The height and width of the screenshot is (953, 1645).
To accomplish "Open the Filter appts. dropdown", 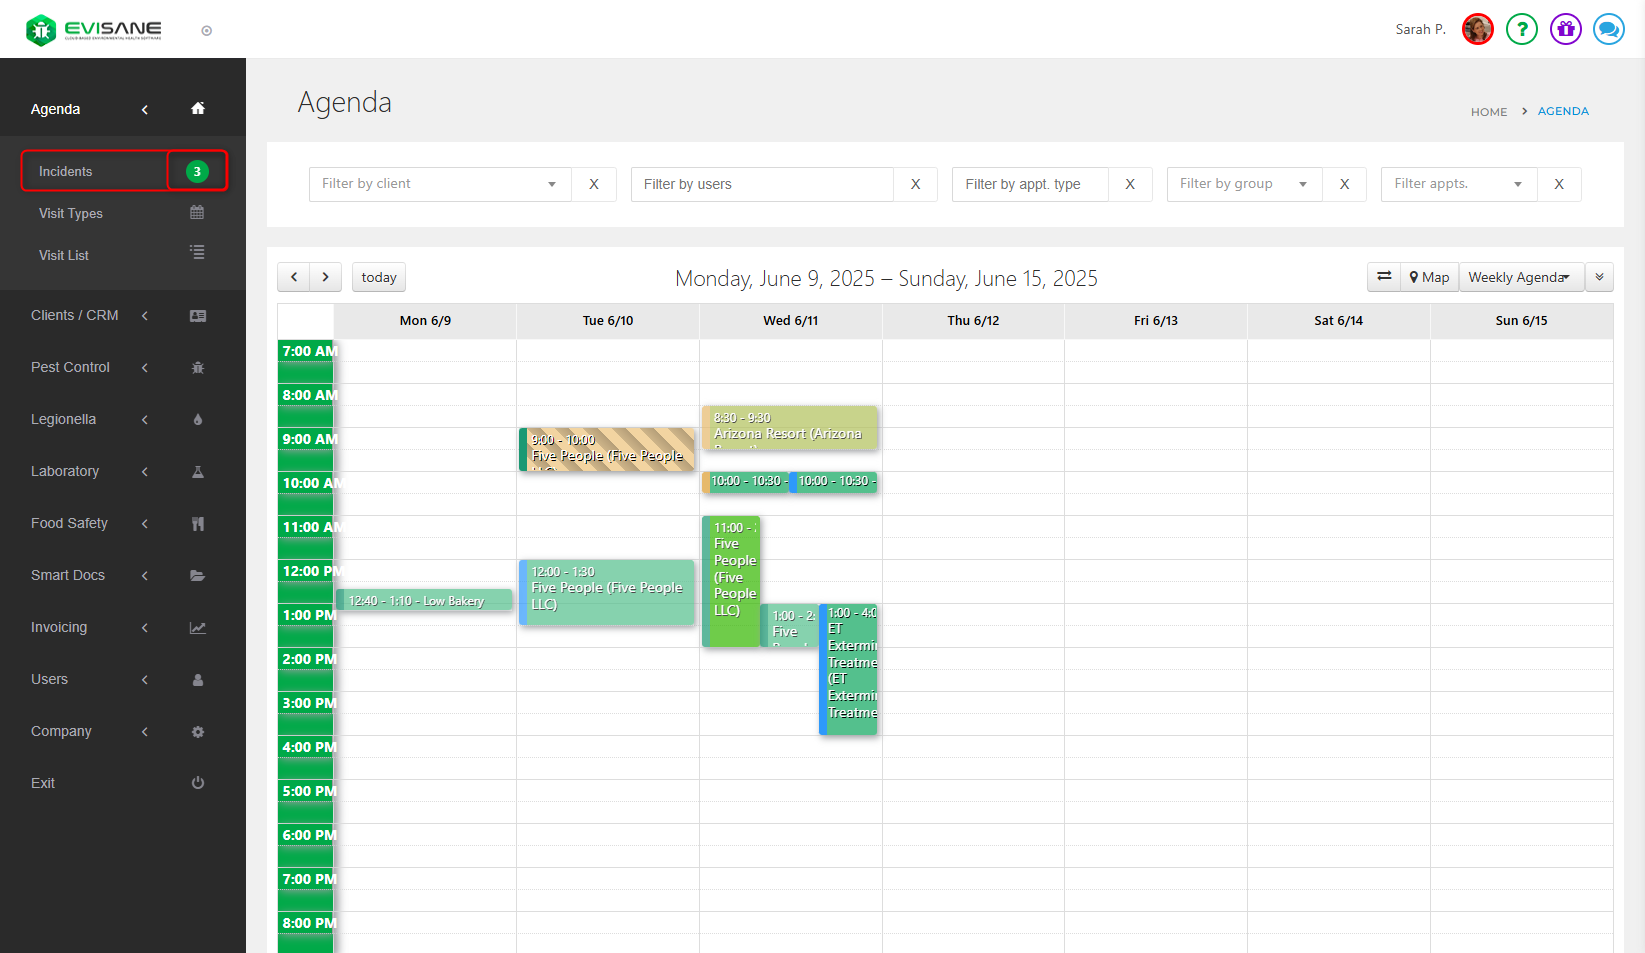I will tap(1459, 184).
